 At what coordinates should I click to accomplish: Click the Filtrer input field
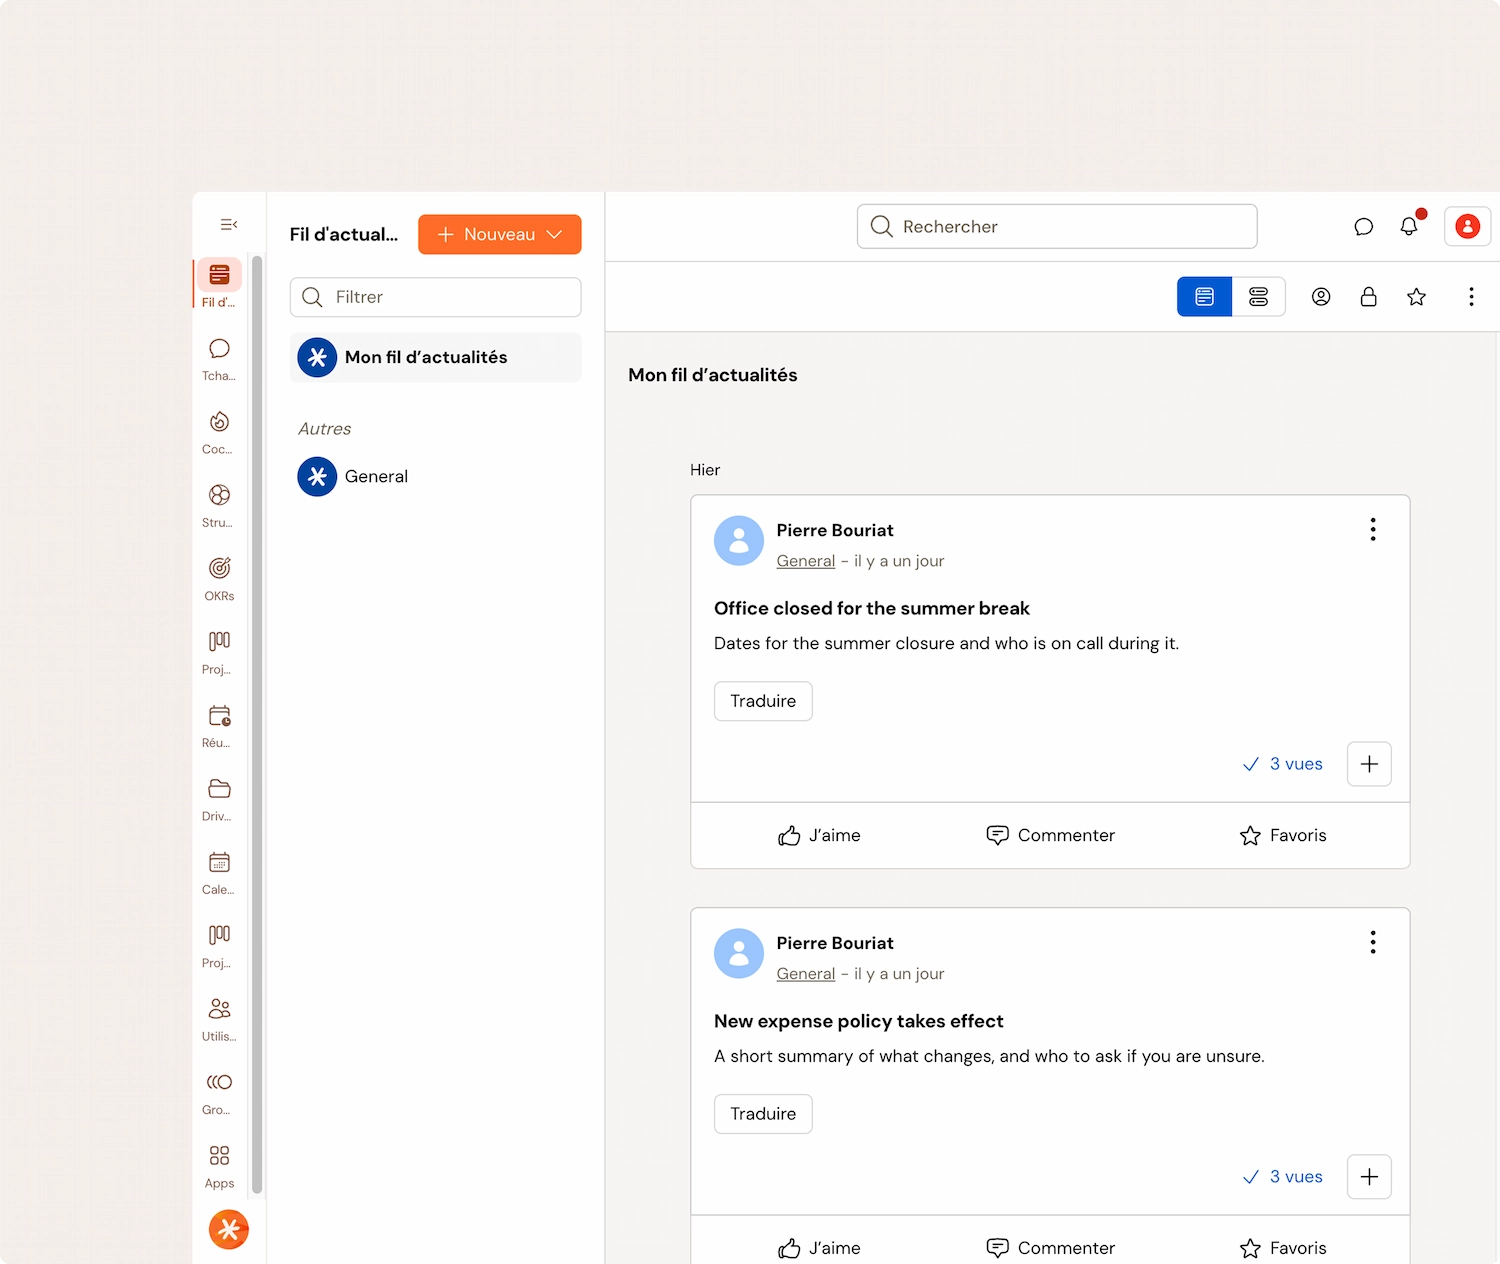click(436, 297)
